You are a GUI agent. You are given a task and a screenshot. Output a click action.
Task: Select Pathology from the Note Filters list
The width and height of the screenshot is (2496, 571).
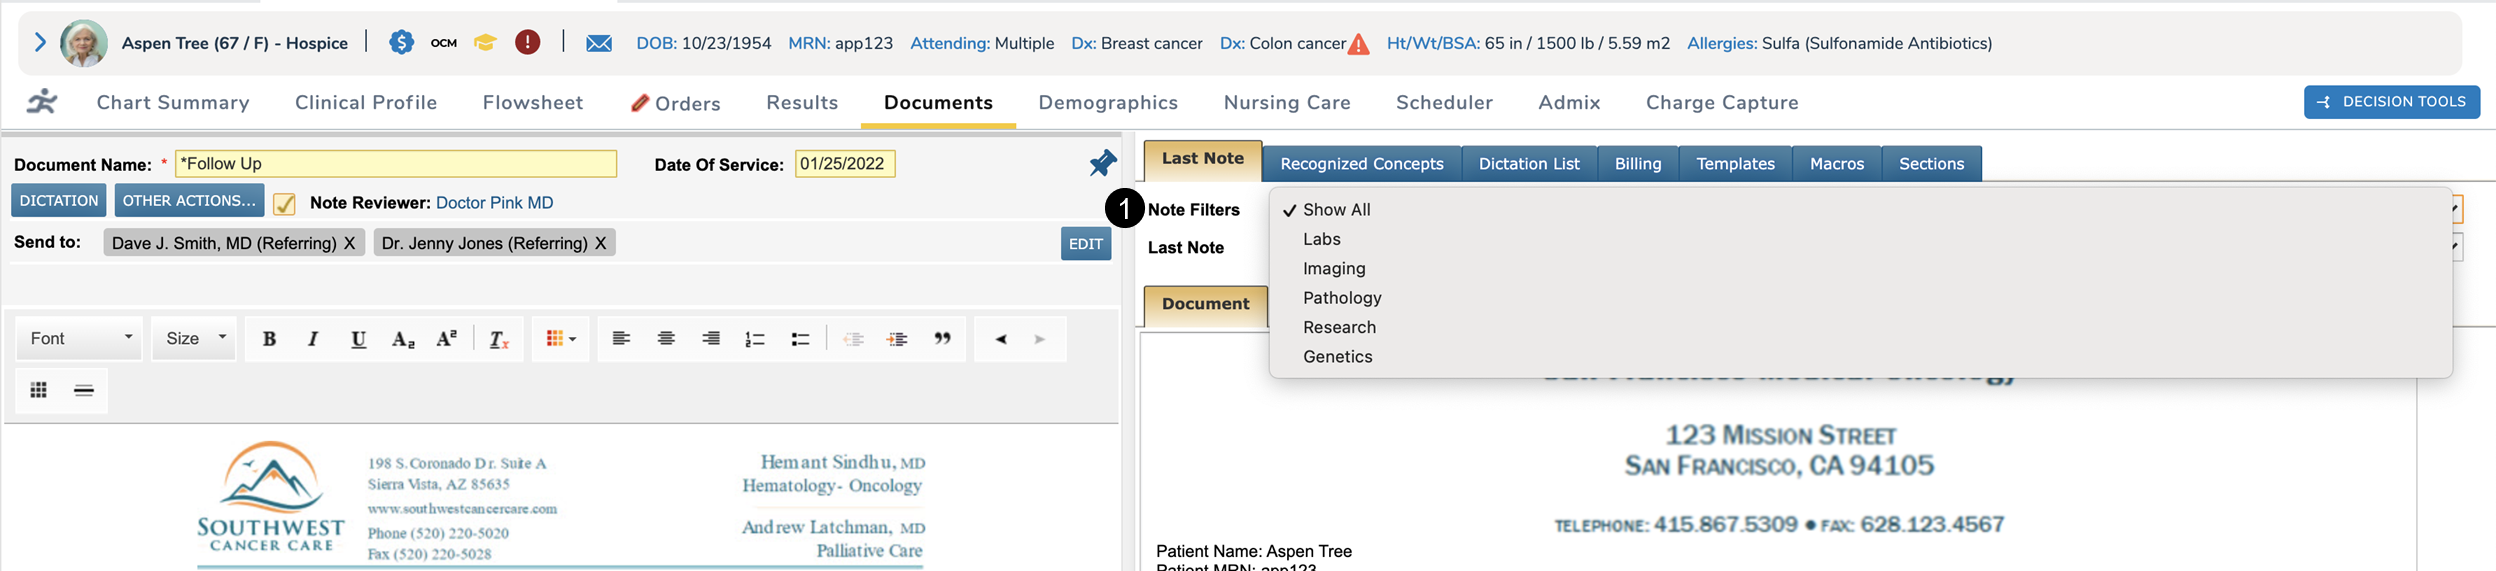1342,298
